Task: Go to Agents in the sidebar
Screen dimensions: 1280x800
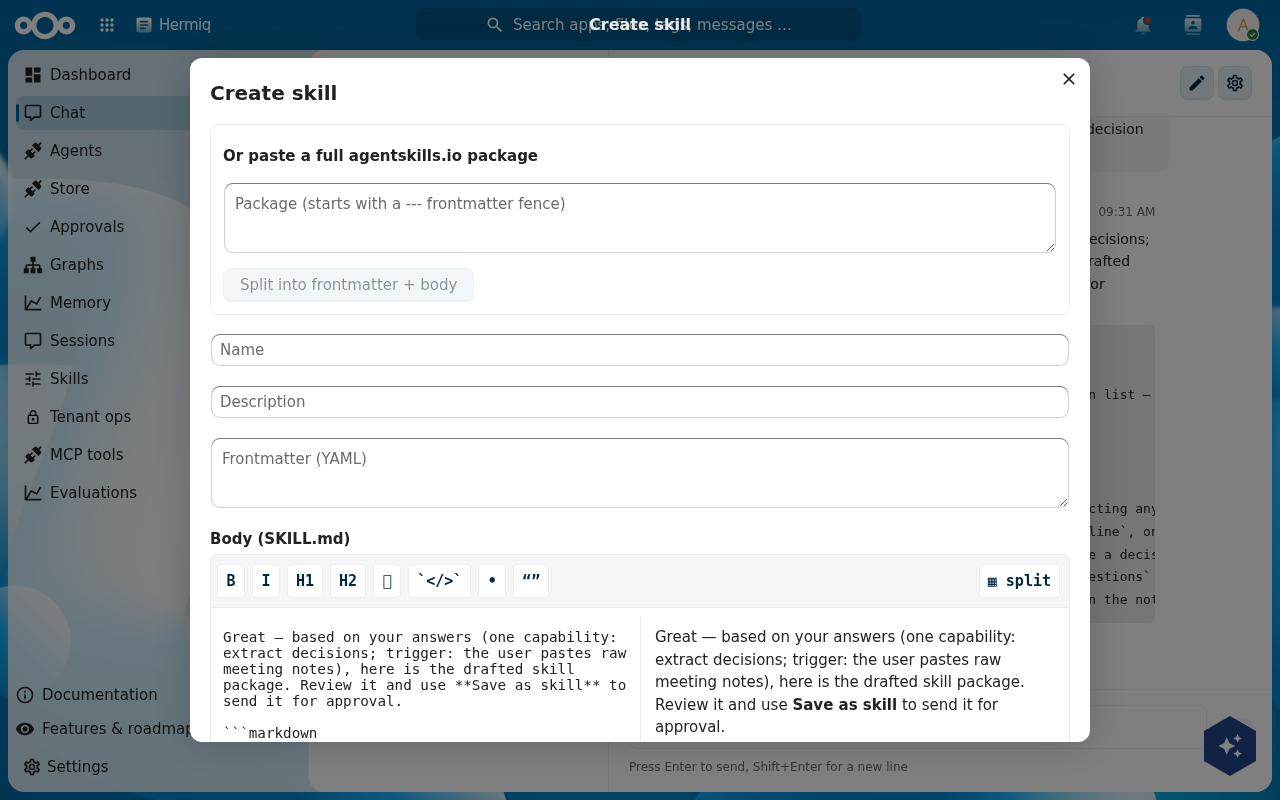Action: (76, 151)
